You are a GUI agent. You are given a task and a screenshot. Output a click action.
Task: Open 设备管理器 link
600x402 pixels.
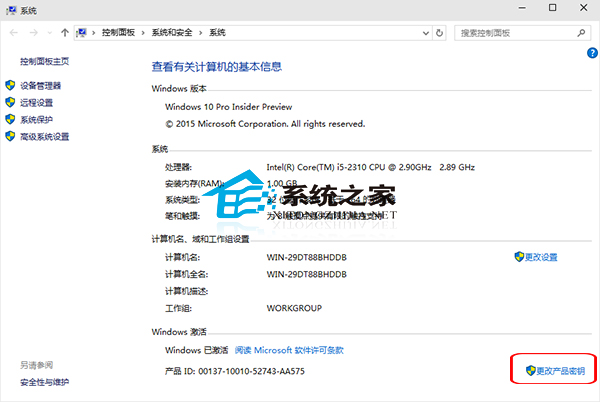40,86
